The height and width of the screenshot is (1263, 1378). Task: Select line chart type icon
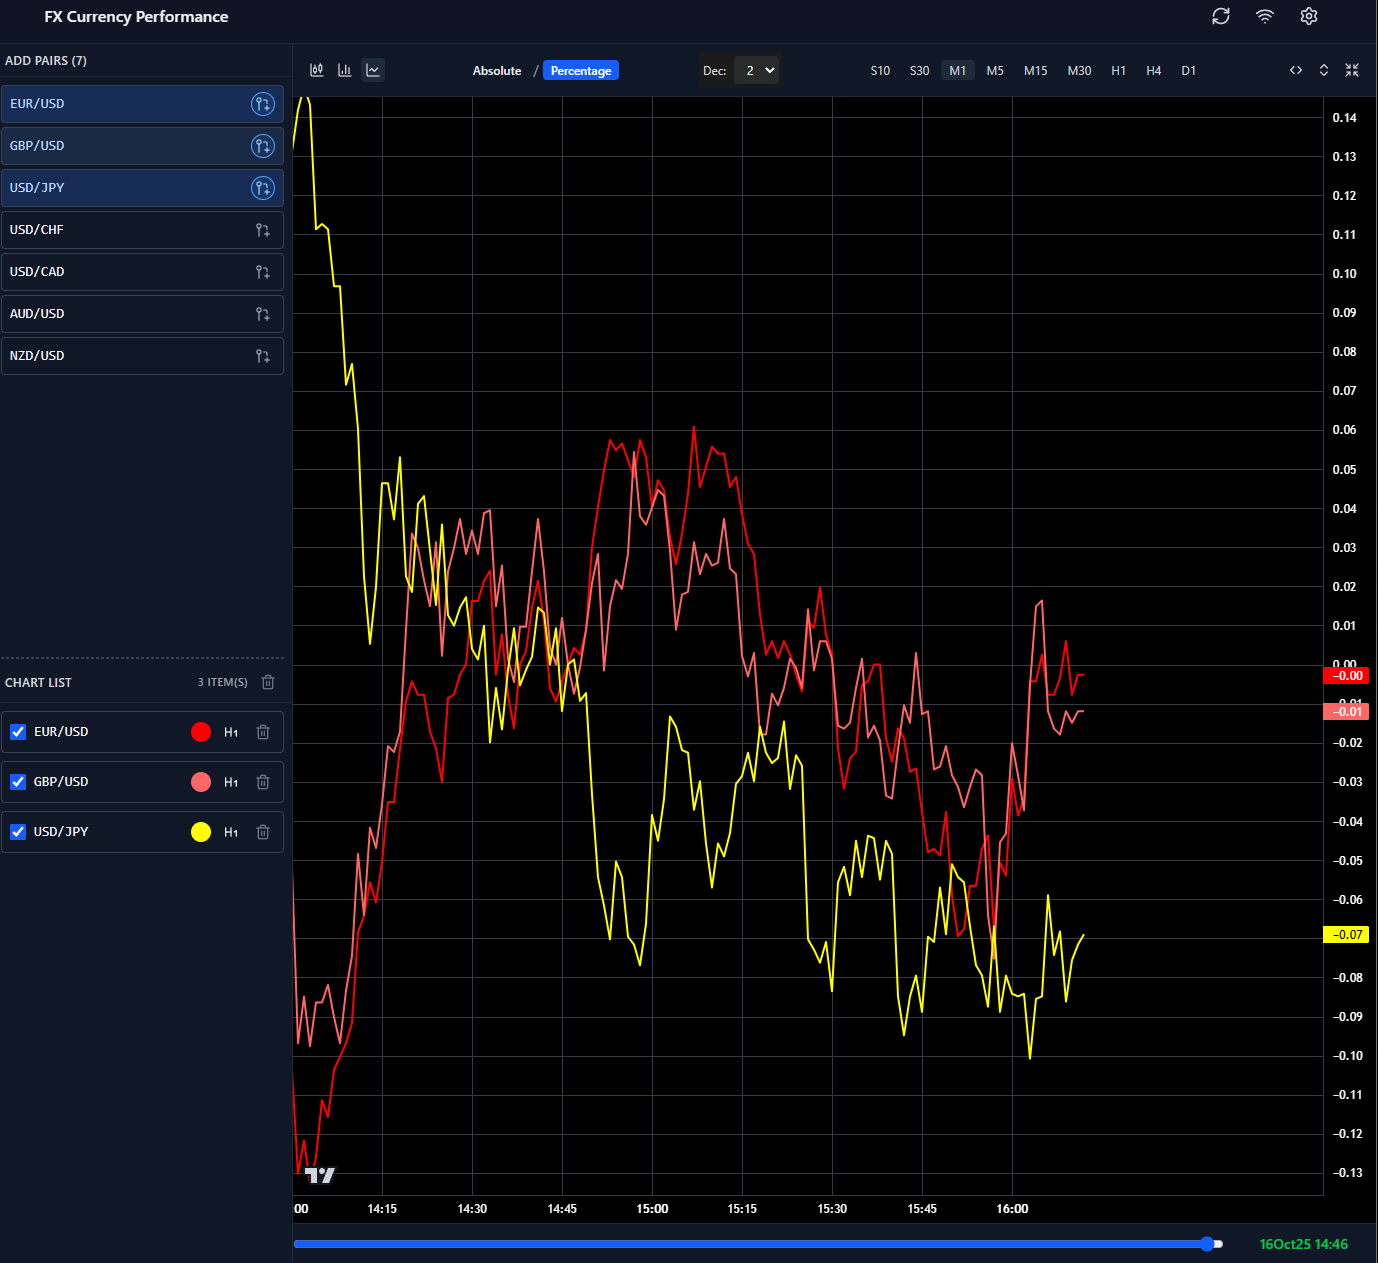tap(373, 70)
